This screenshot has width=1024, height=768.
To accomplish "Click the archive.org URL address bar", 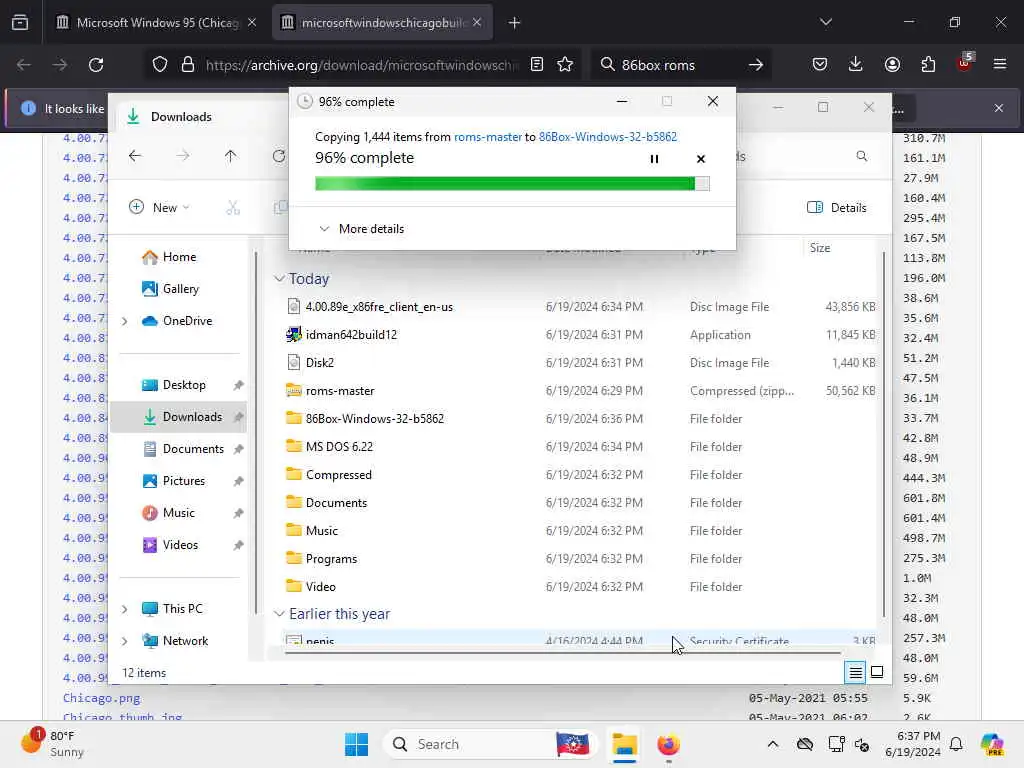I will pyautogui.click(x=362, y=65).
